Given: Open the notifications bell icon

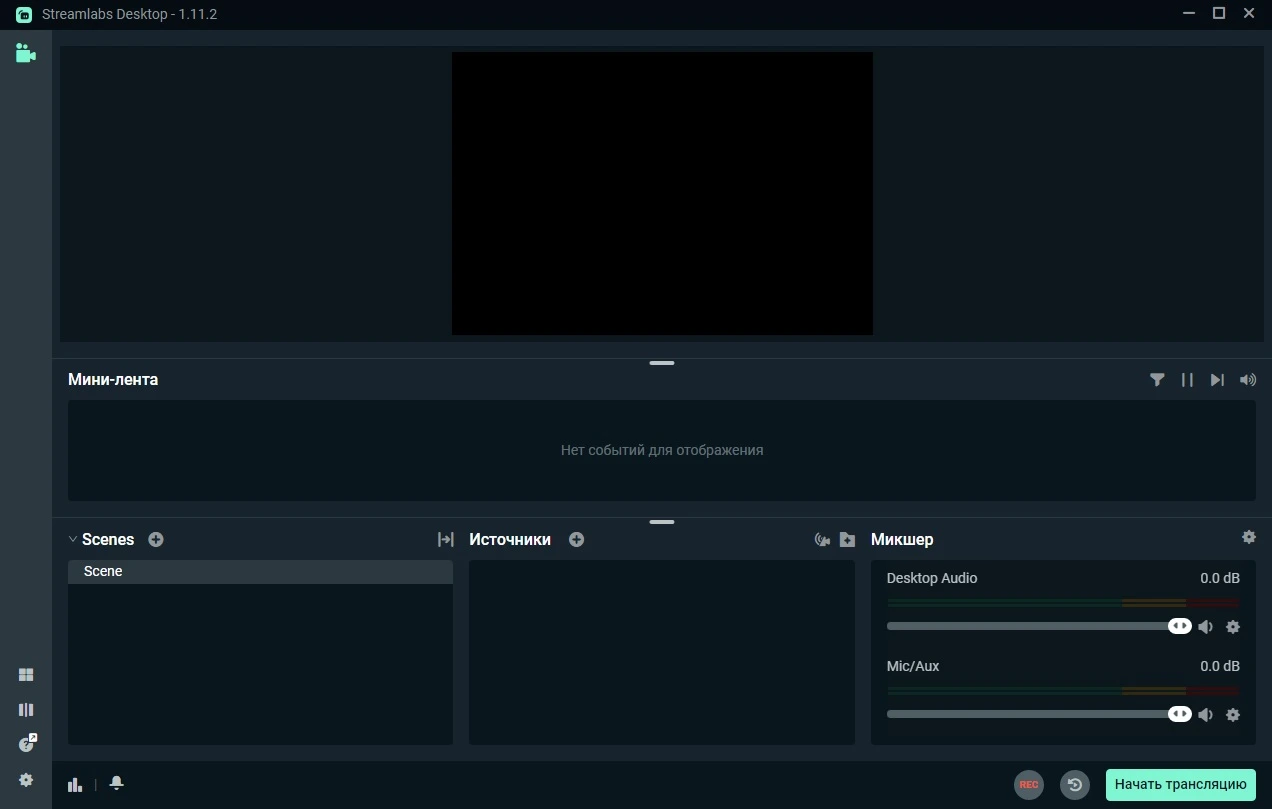Looking at the screenshot, I should coord(117,783).
